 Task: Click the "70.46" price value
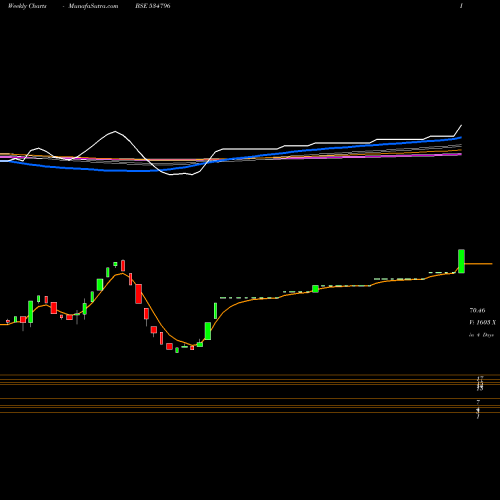[477, 310]
